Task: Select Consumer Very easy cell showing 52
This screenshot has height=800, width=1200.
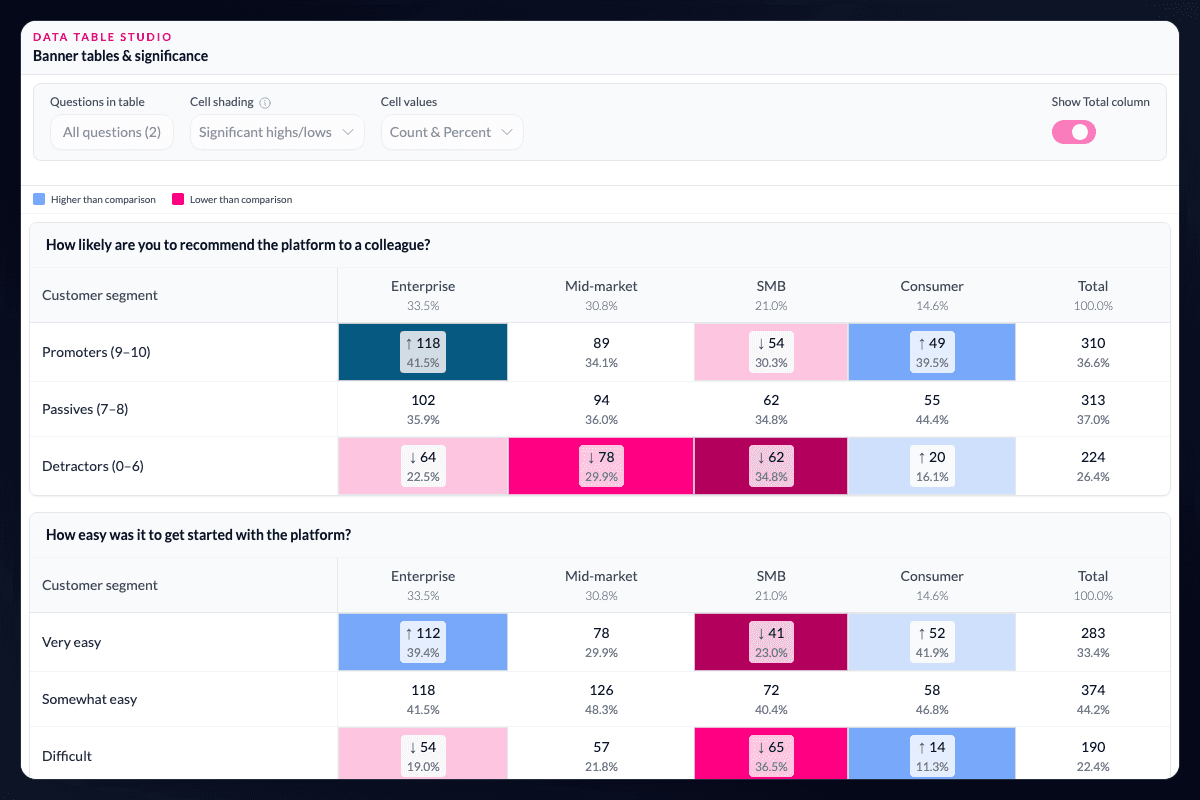Action: 932,642
